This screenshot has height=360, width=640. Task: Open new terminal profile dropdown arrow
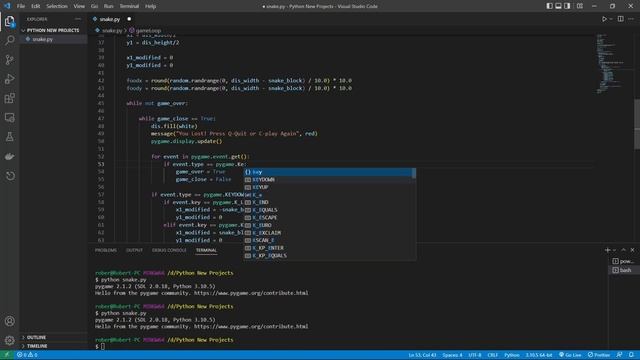(x=614, y=250)
